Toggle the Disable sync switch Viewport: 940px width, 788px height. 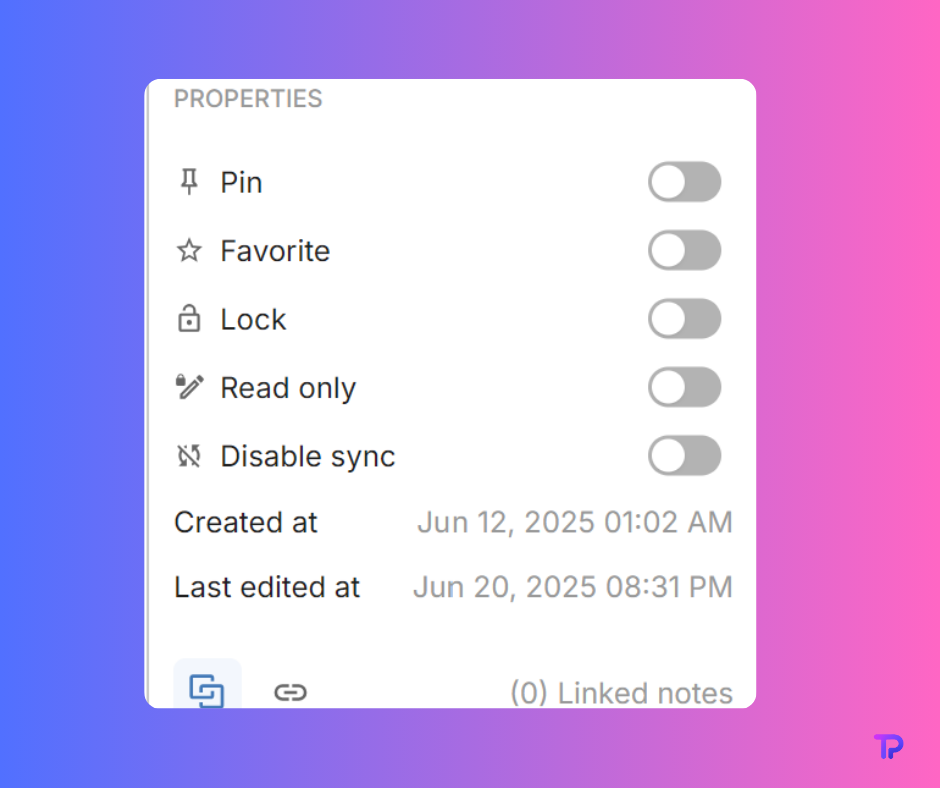(684, 455)
